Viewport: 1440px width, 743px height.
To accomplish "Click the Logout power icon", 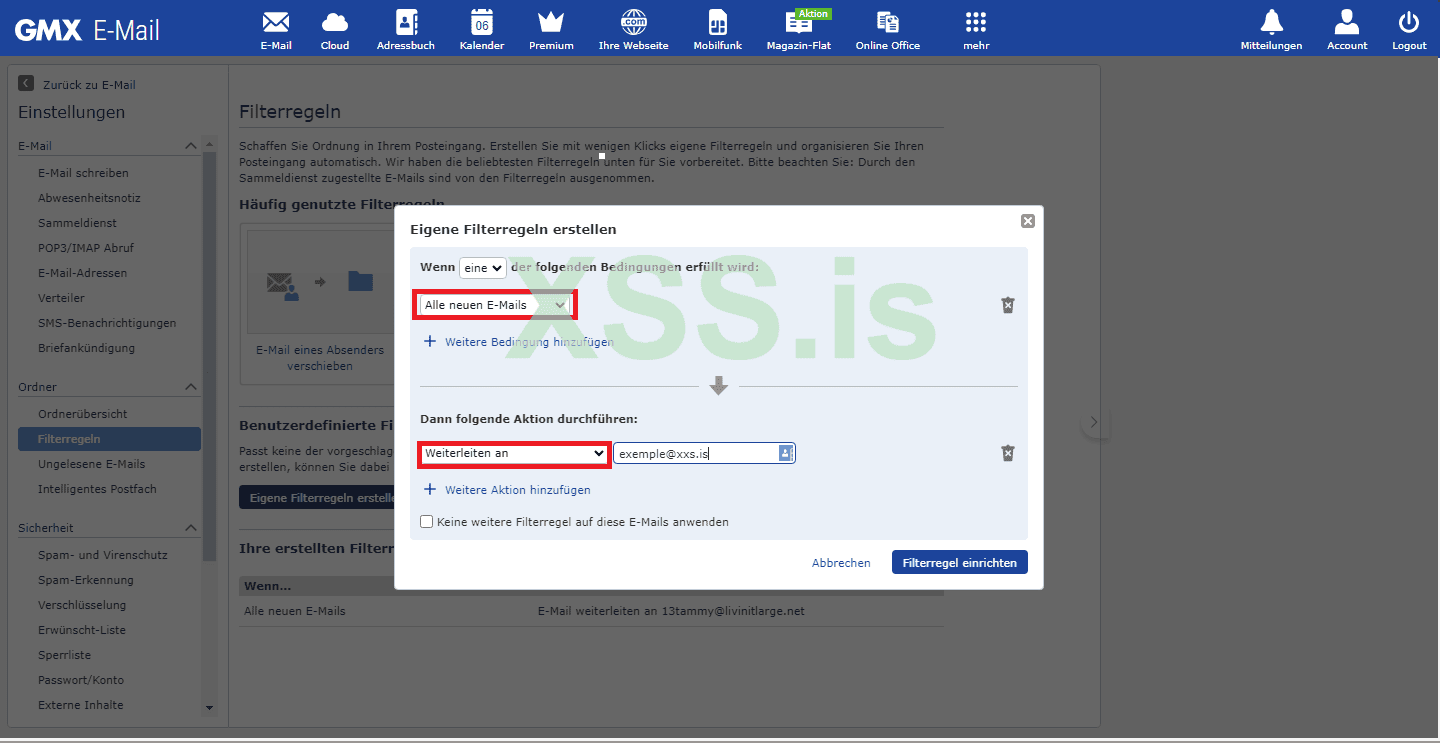I will 1409,30.
